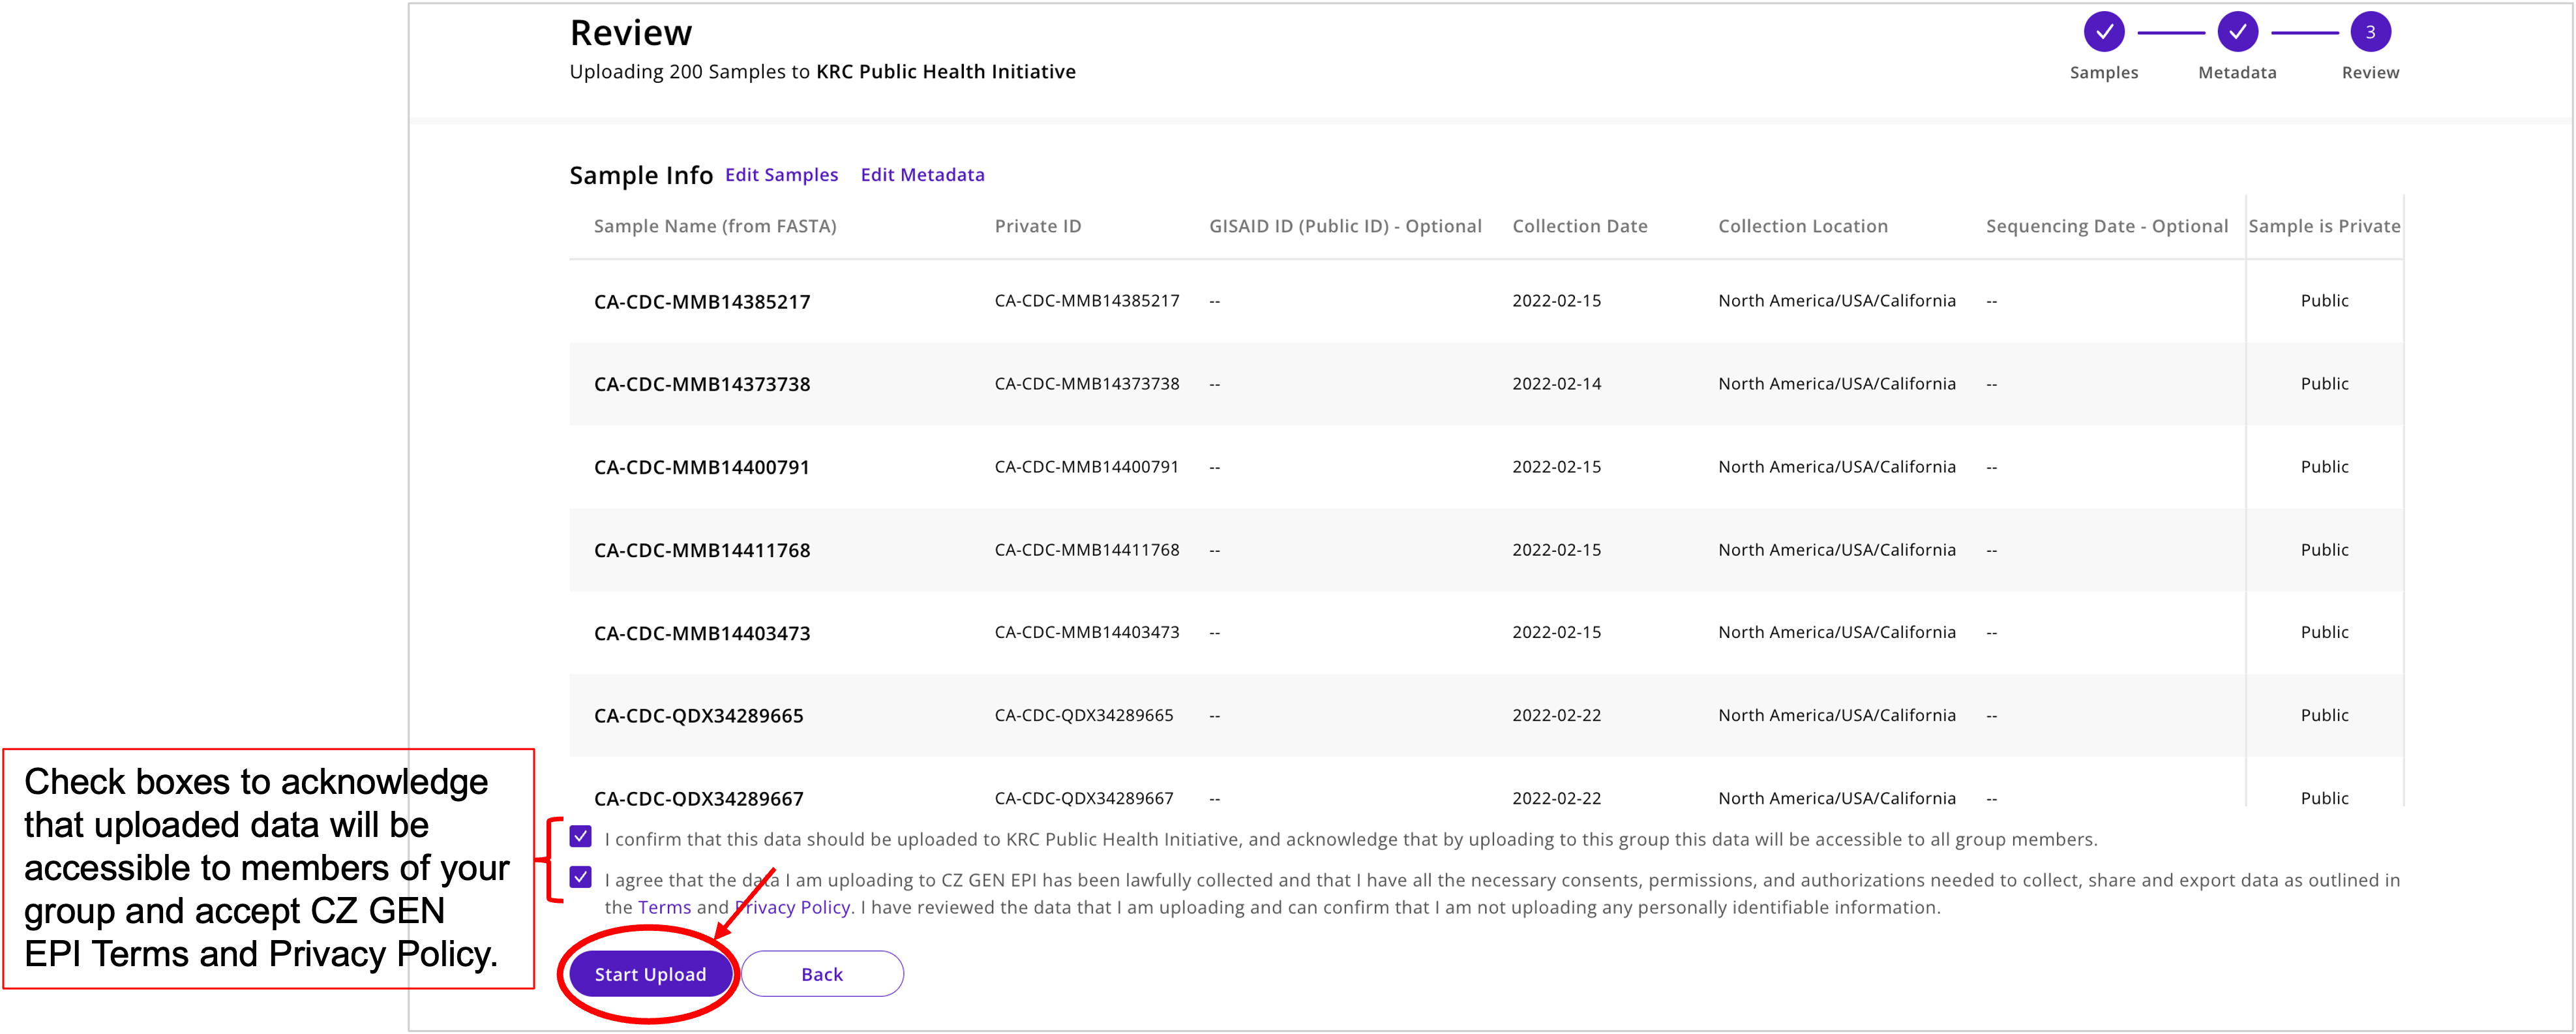The image size is (2576, 1034).
Task: Click Private ID cell CA-CDC-MMB14403473
Action: (x=1087, y=632)
